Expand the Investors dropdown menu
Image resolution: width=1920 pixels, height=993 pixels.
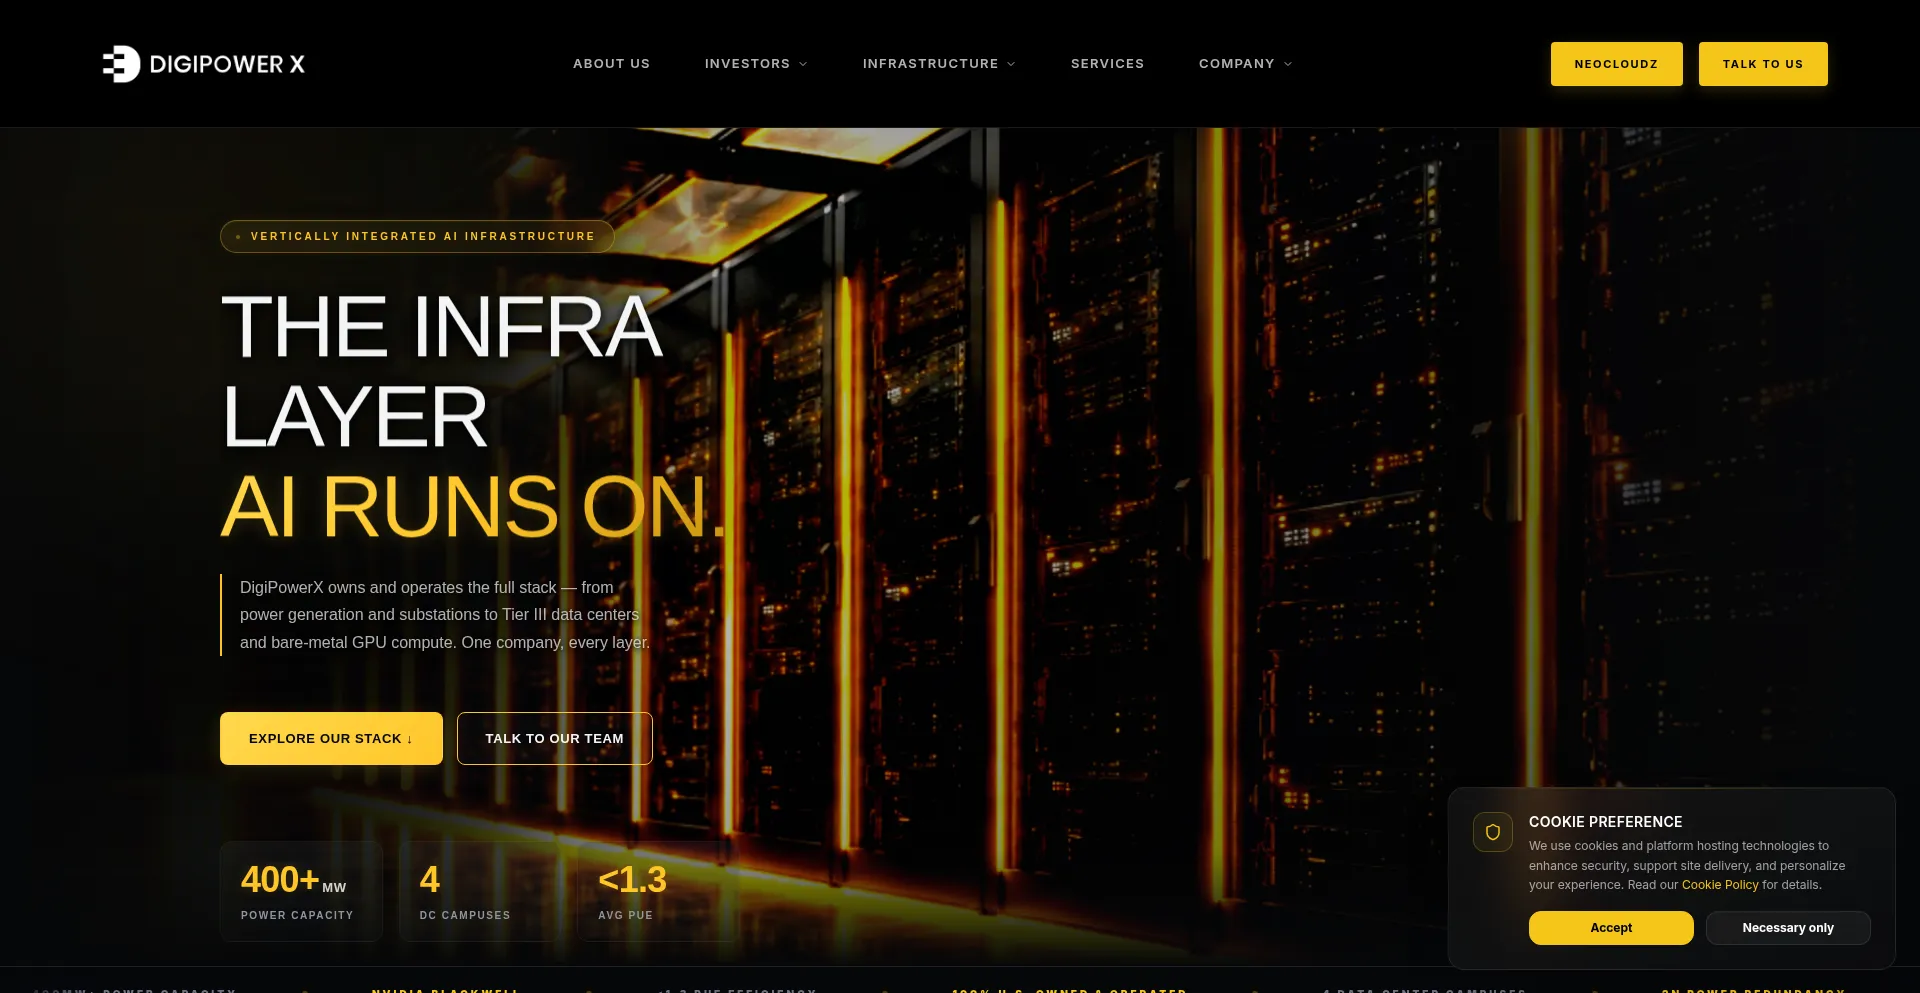[x=756, y=64]
